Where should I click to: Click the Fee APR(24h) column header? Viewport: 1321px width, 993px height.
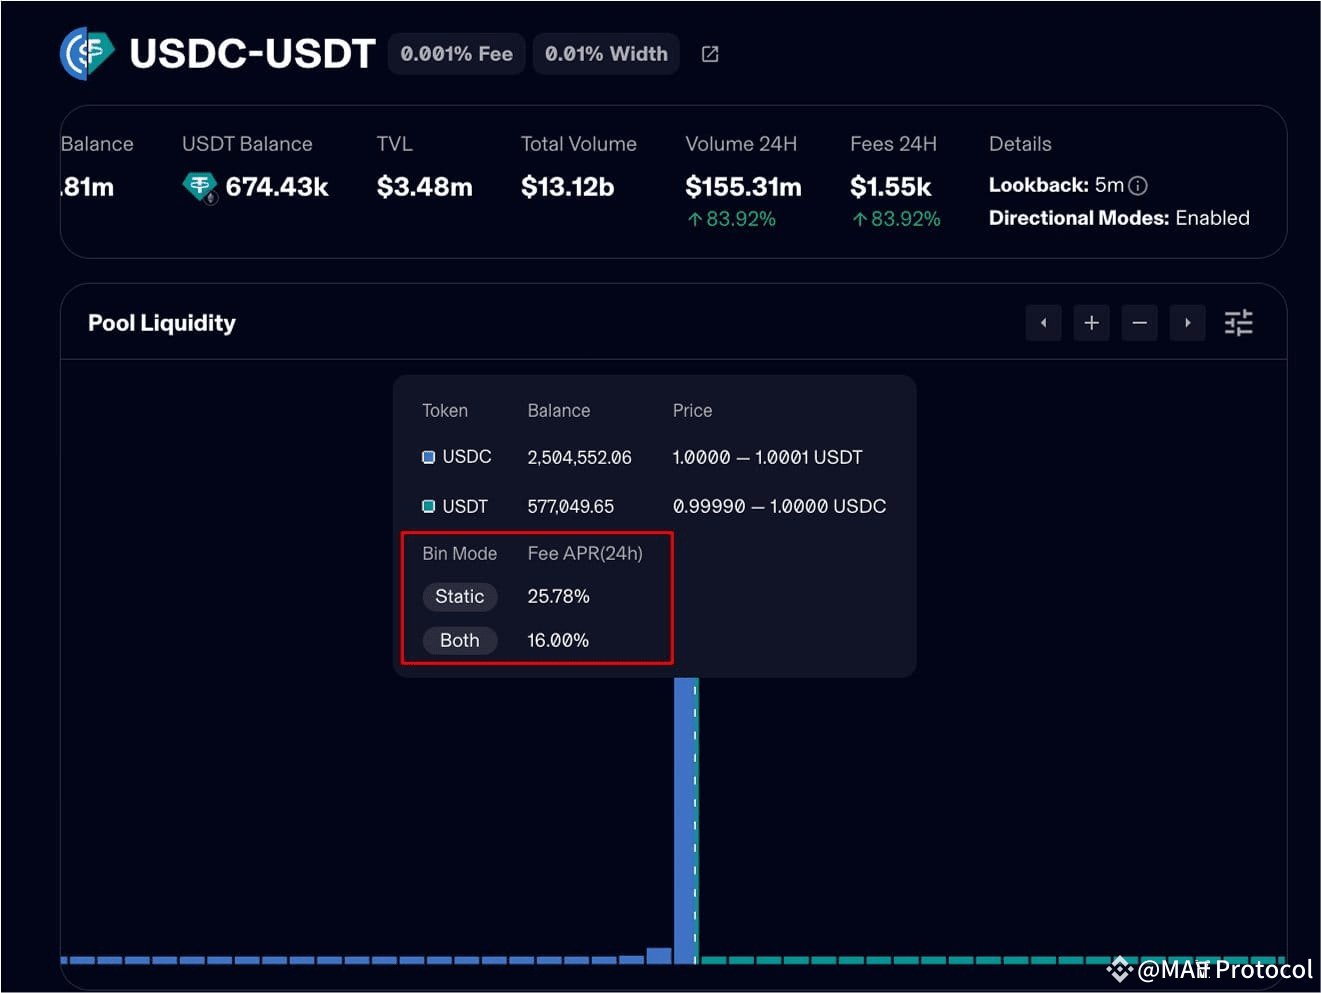(x=585, y=554)
